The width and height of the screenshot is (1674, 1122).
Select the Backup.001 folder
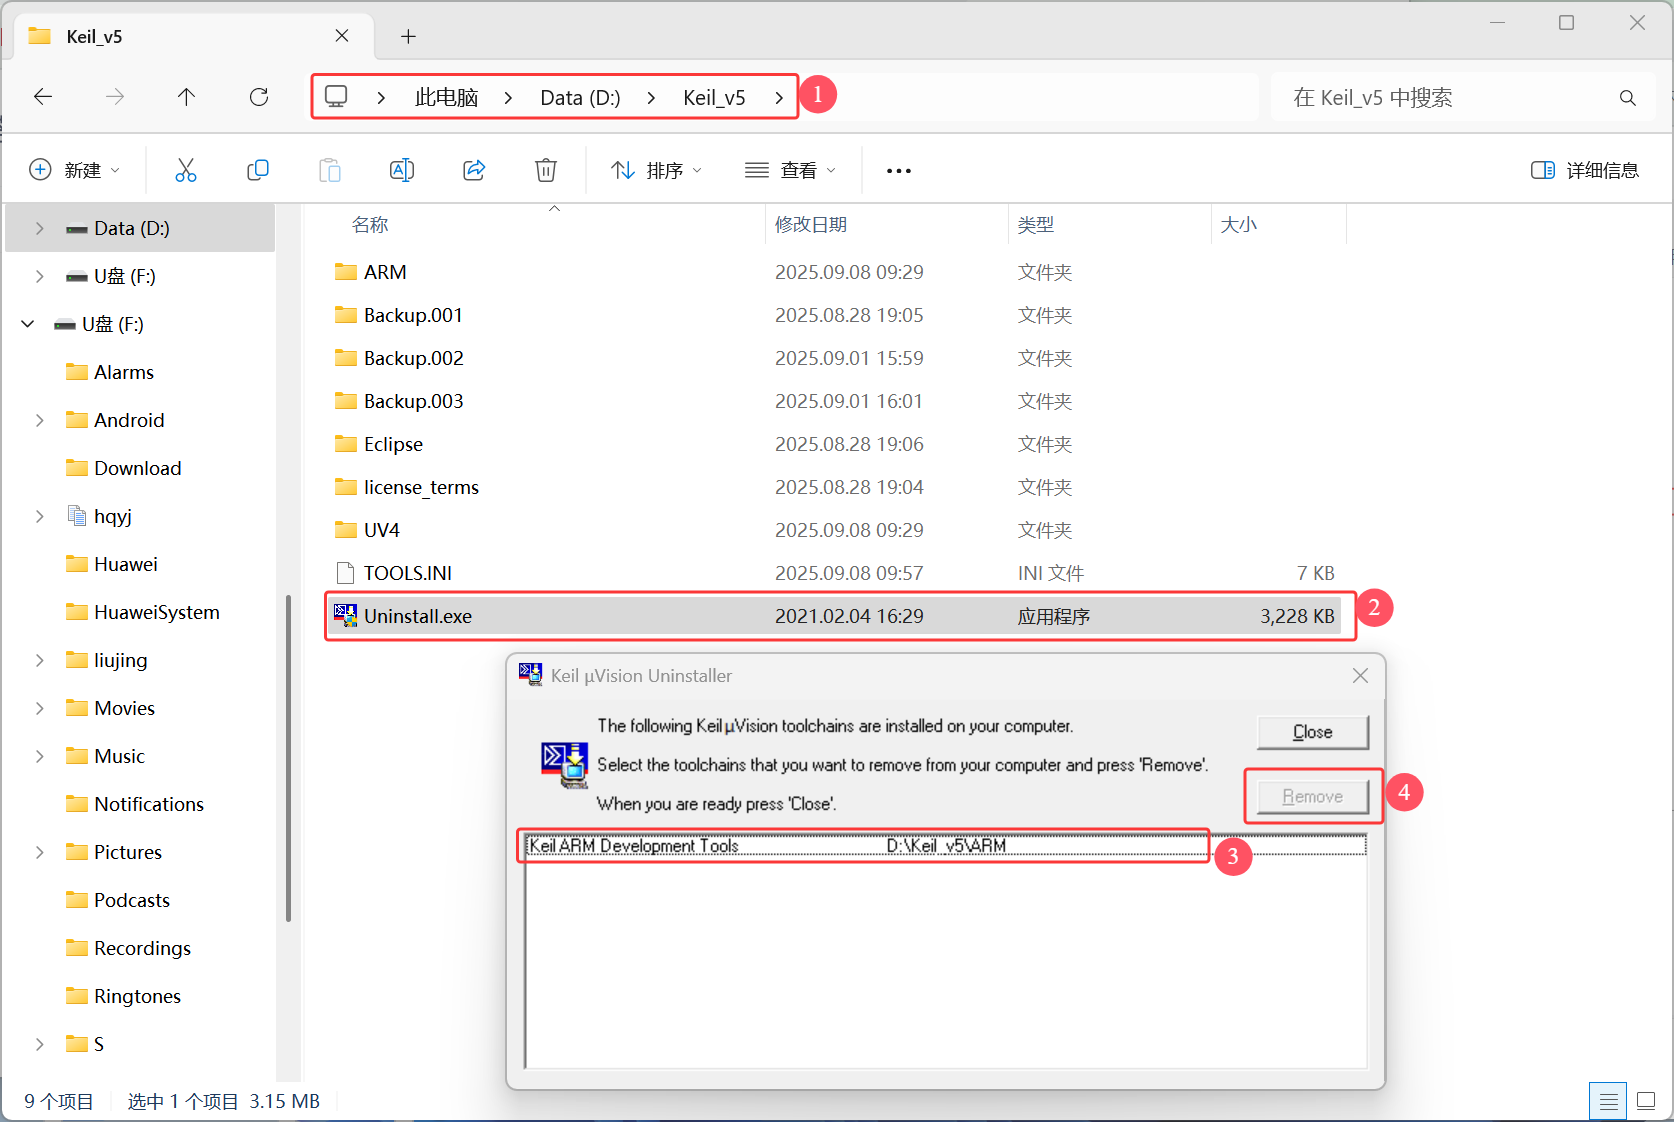pos(413,315)
